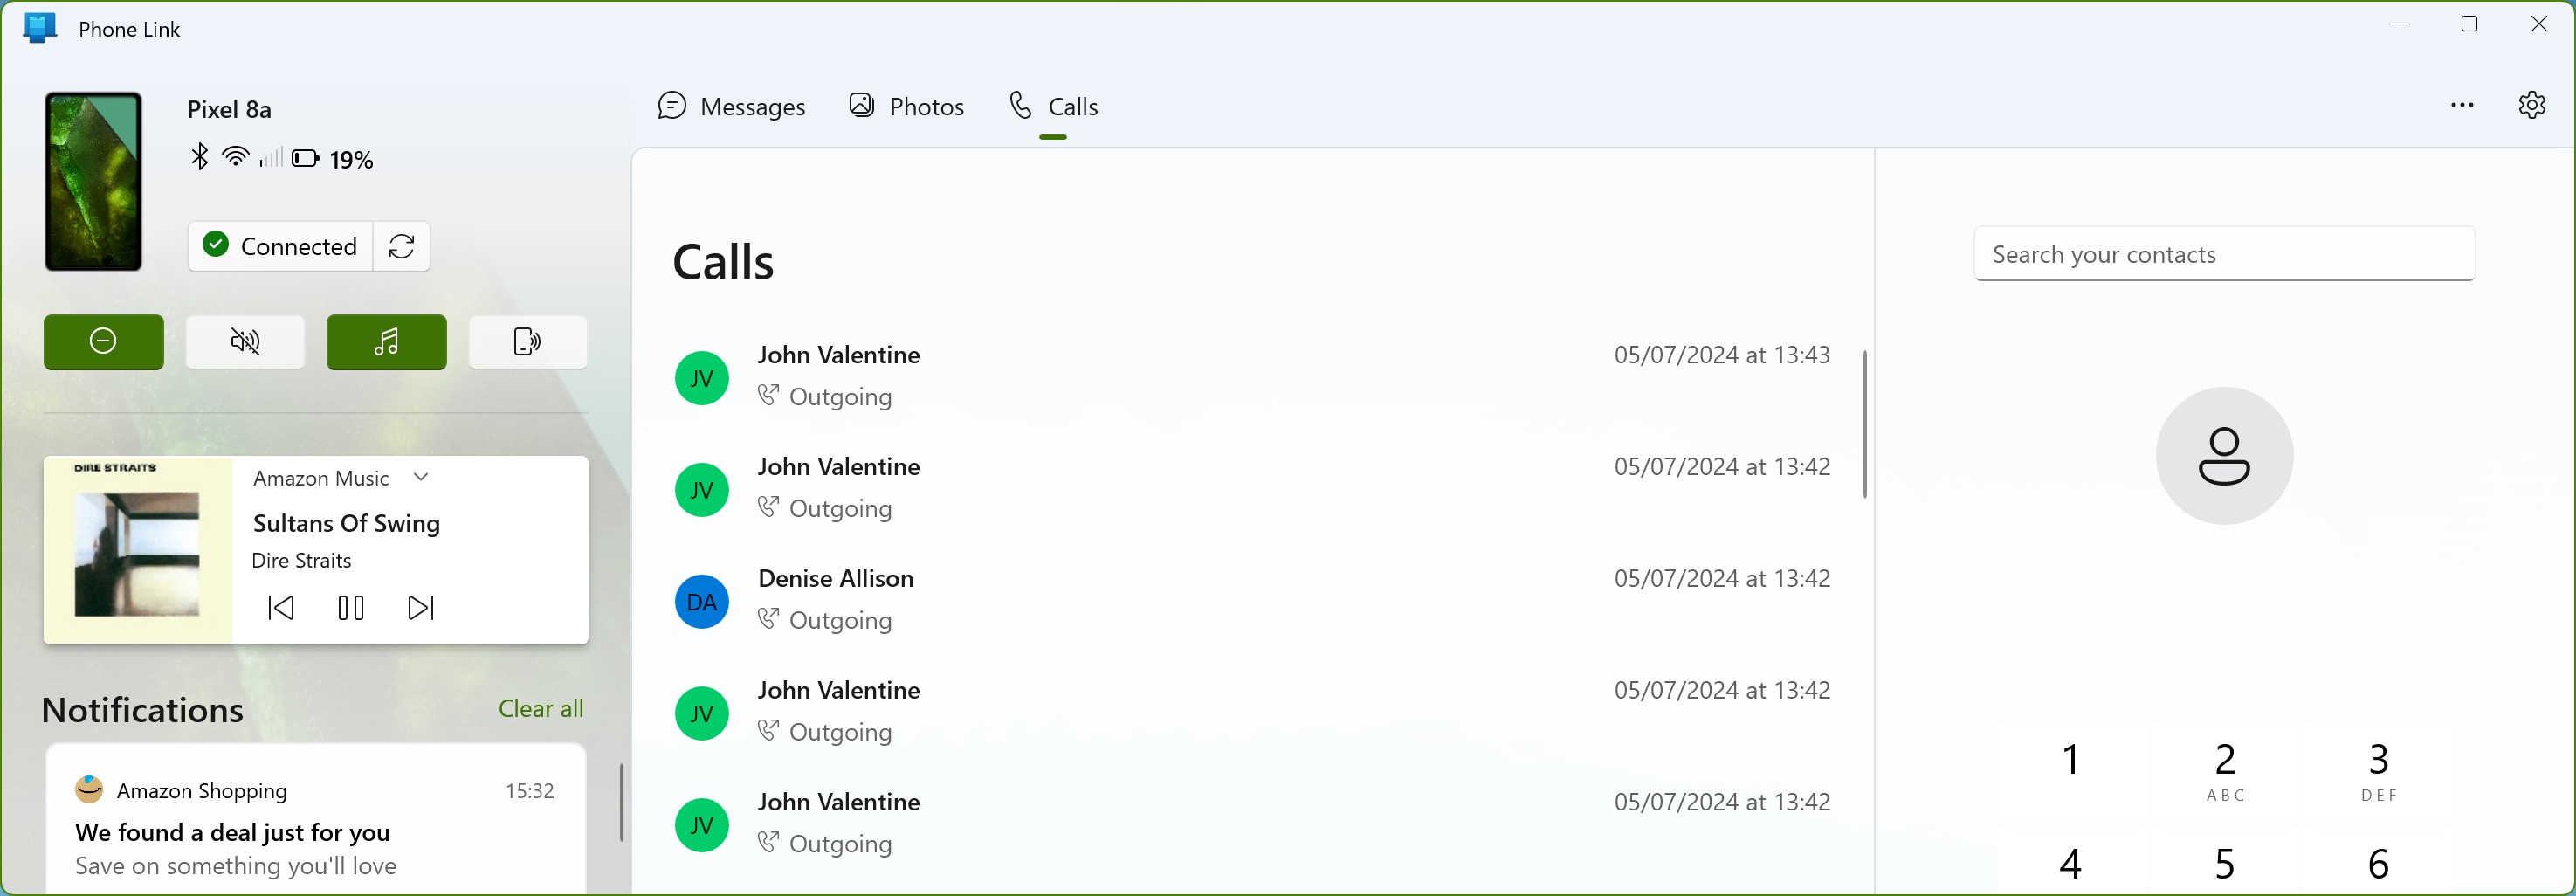Screen dimensions: 2576x896
Task: Pause Sultans Of Swing playback
Action: [x=351, y=608]
